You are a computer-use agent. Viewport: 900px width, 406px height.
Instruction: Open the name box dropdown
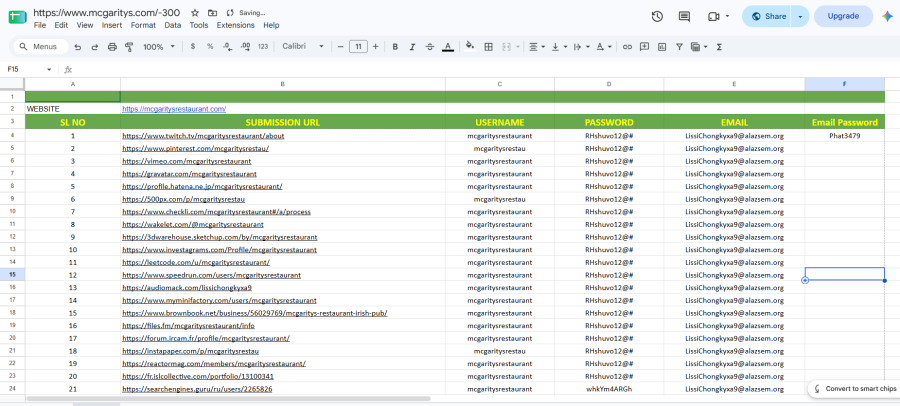click(x=49, y=69)
